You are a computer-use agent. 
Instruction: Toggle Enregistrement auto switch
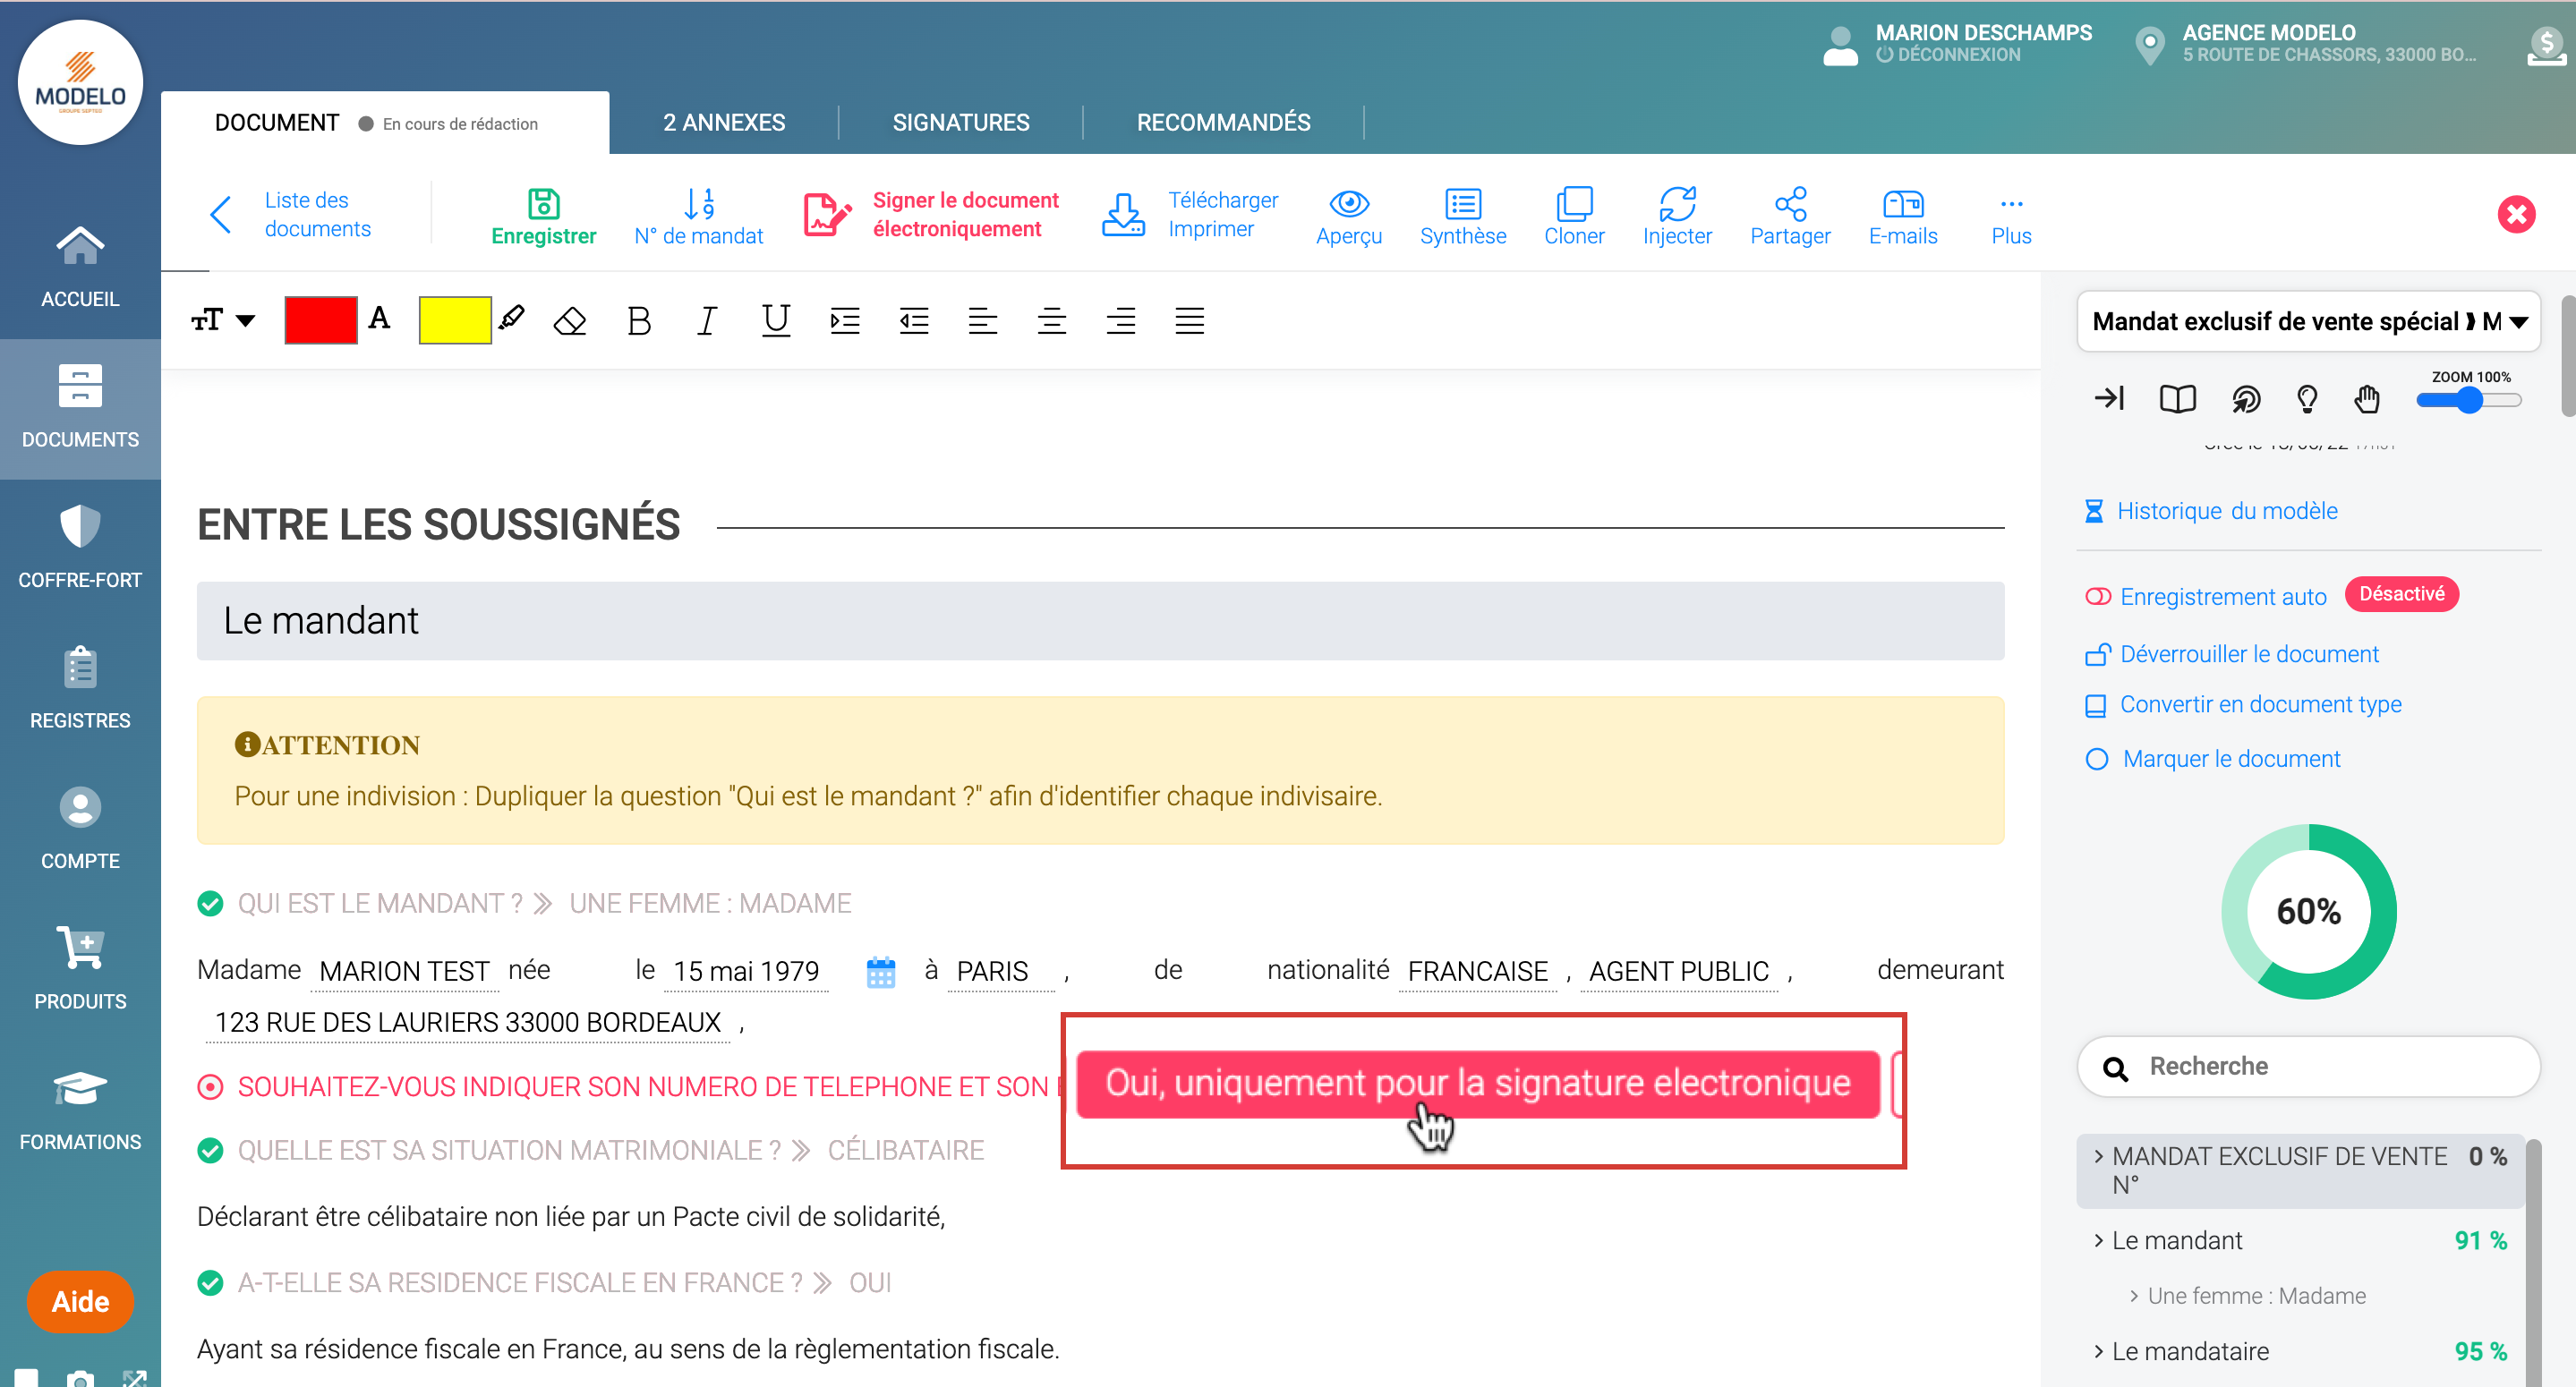pos(2097,597)
